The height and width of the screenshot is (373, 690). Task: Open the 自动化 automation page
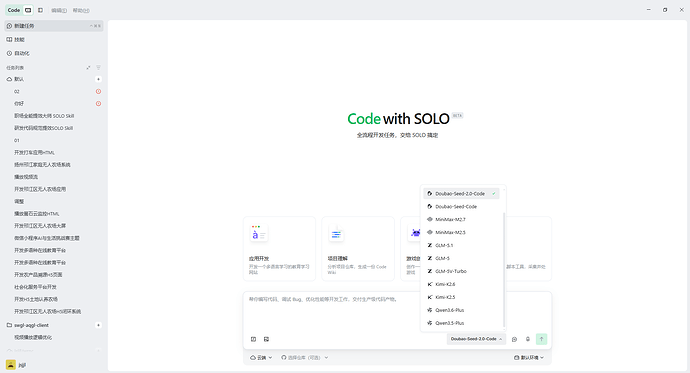click(54, 53)
